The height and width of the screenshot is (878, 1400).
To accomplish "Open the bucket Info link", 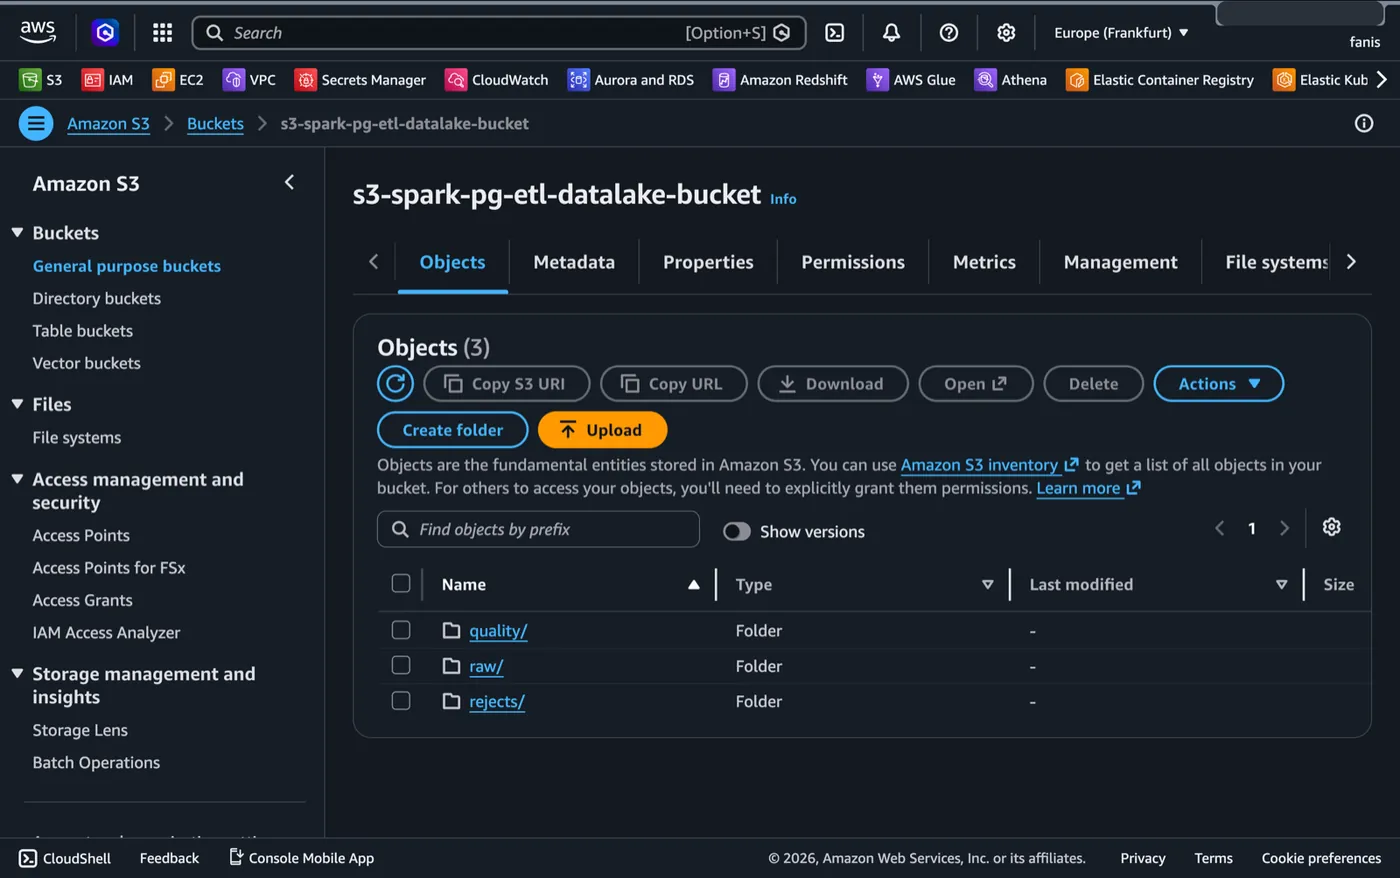I will point(783,199).
